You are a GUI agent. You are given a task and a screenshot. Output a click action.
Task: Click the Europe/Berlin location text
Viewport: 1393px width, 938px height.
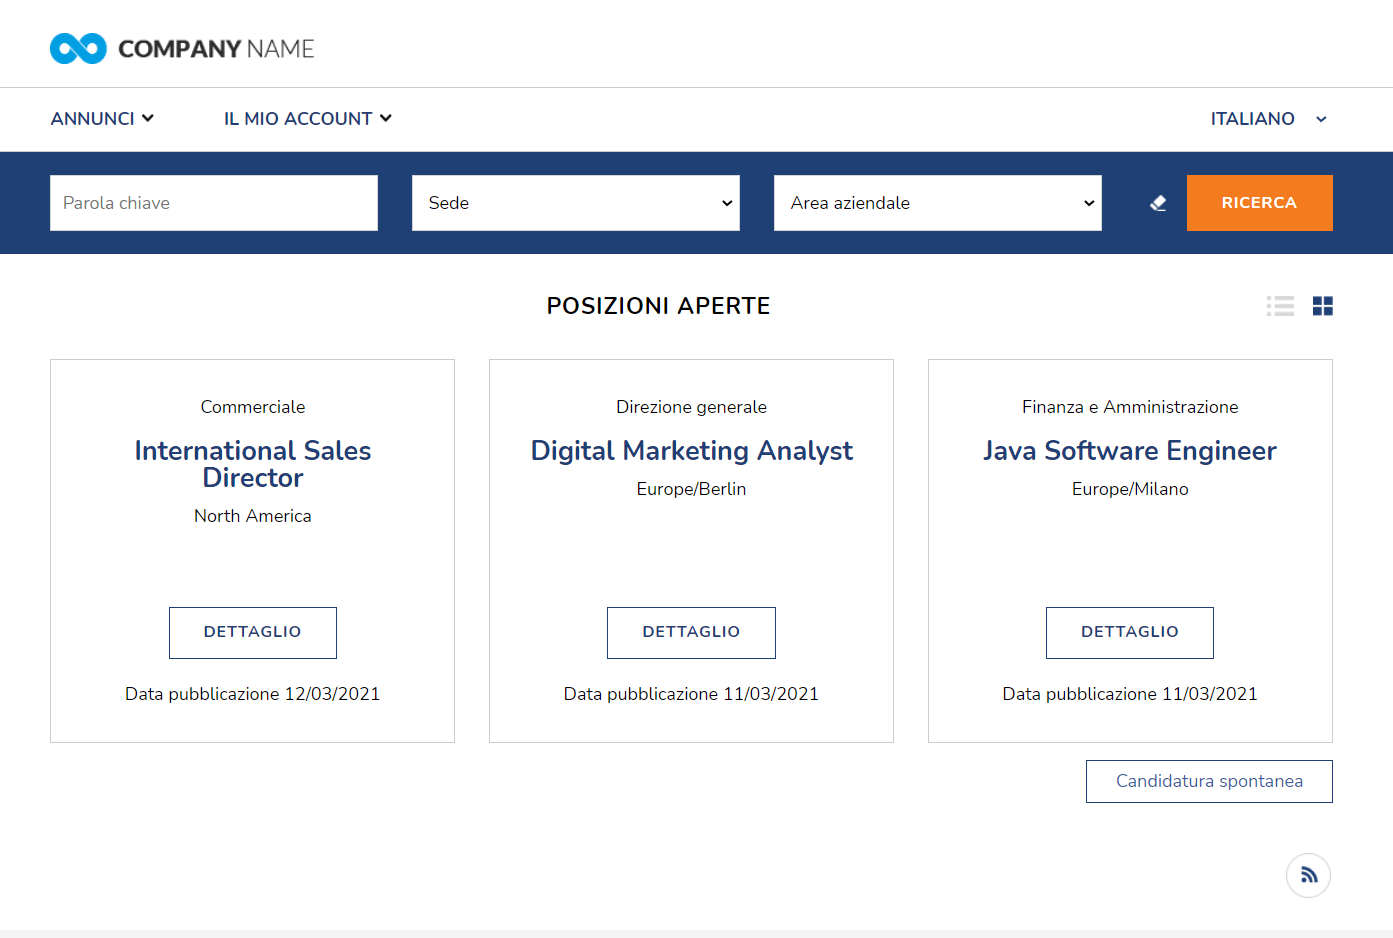(x=691, y=489)
